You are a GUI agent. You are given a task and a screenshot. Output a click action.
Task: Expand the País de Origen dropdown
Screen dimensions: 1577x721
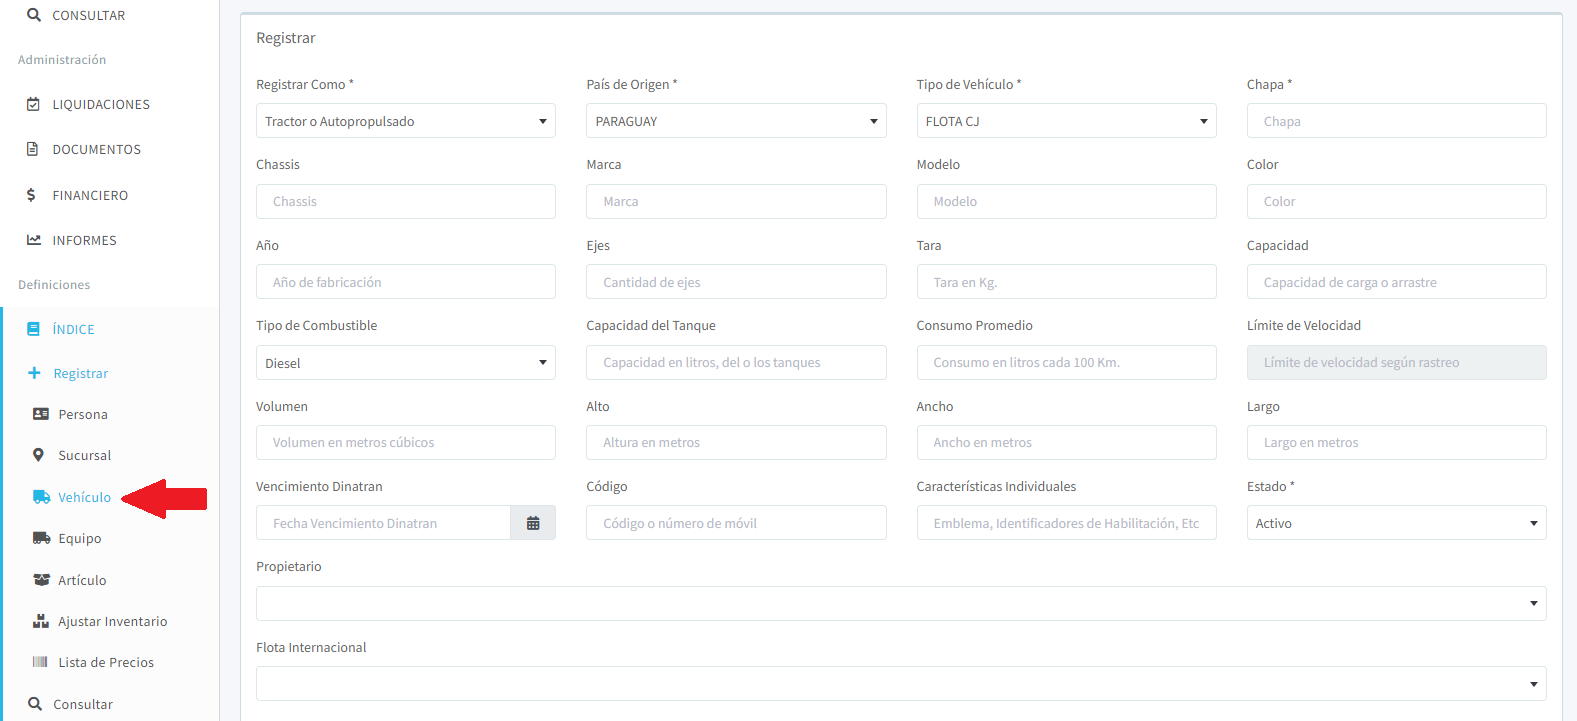click(x=735, y=121)
